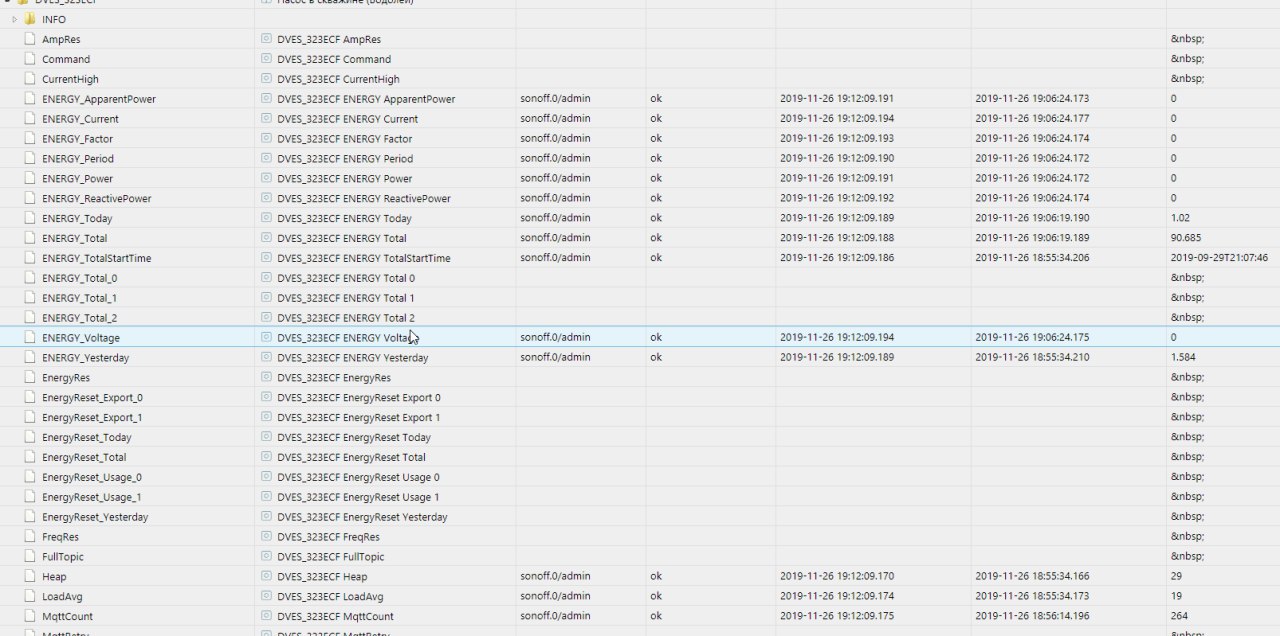The image size is (1280, 636).
Task: Click name 'DVES_323ECF EnergyReset Usage 1'
Action: (358, 497)
